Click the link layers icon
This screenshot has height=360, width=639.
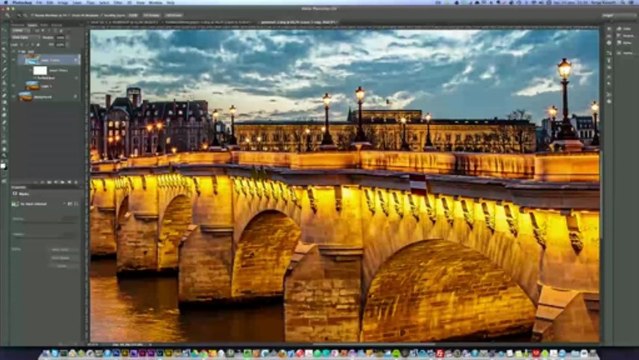tap(35, 182)
